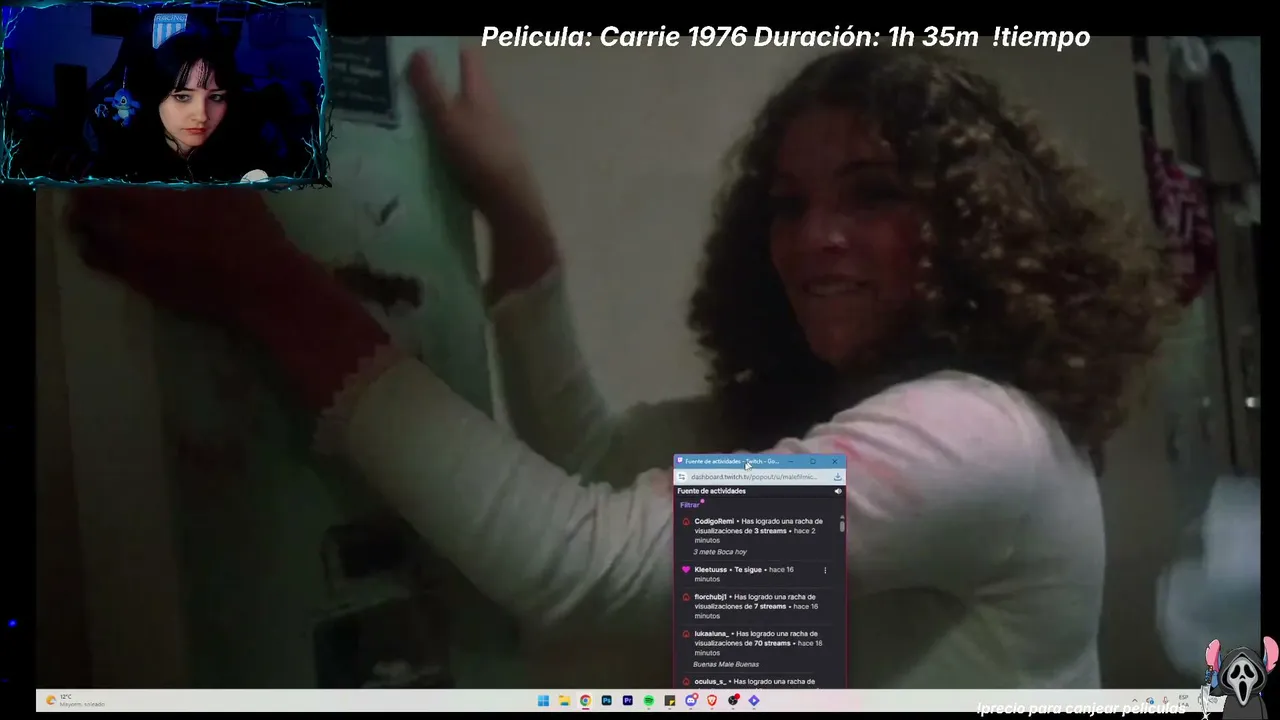Open Sticky Notes from the taskbar
Viewport: 1280px width, 720px height.
(670, 701)
